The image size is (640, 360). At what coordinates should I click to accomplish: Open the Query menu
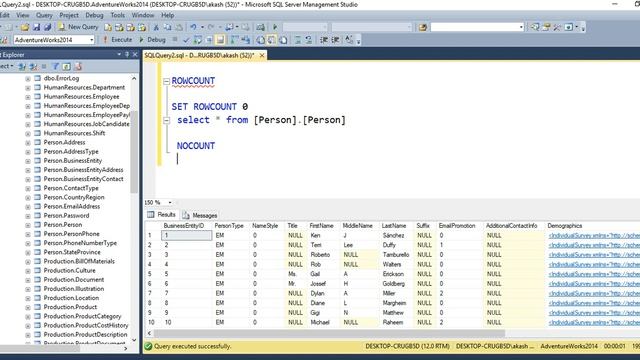[x=44, y=15]
